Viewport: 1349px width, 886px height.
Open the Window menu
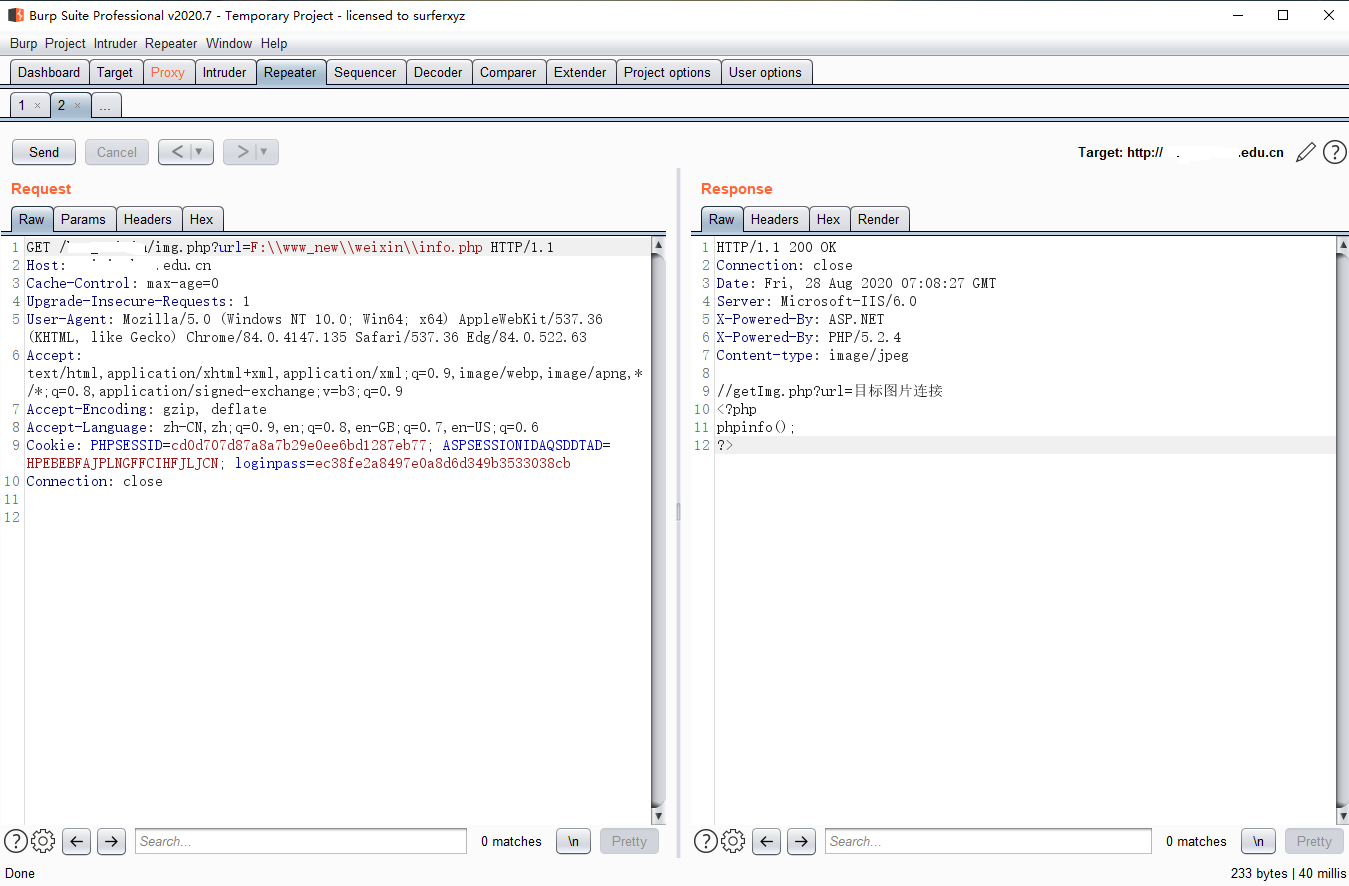(229, 43)
